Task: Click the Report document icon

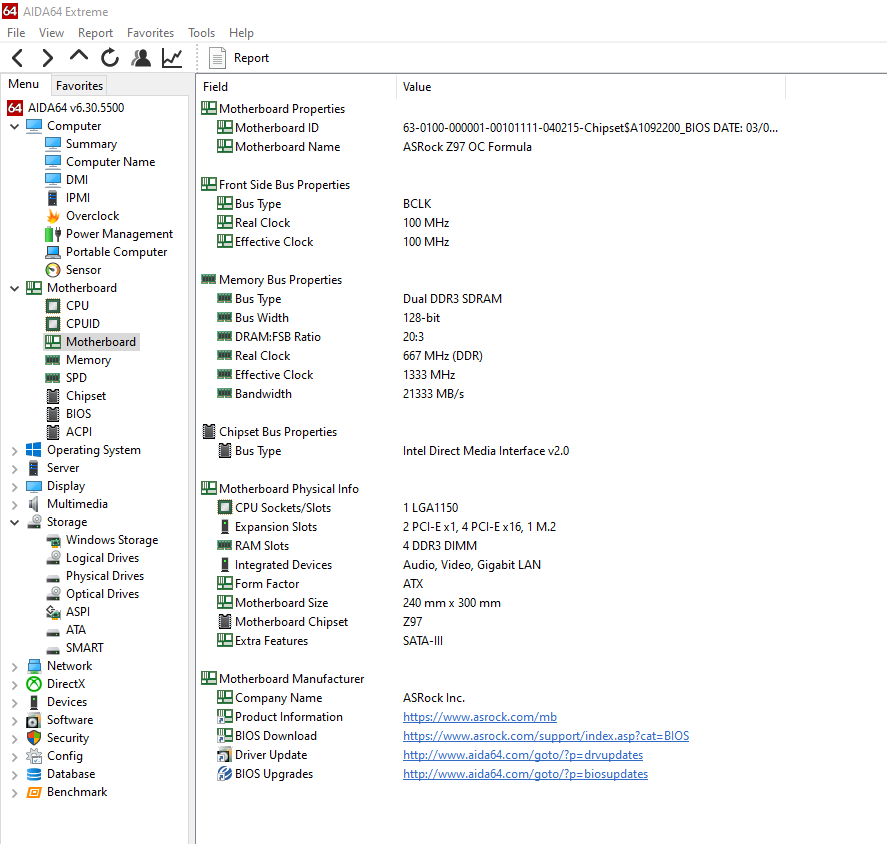Action: point(217,58)
